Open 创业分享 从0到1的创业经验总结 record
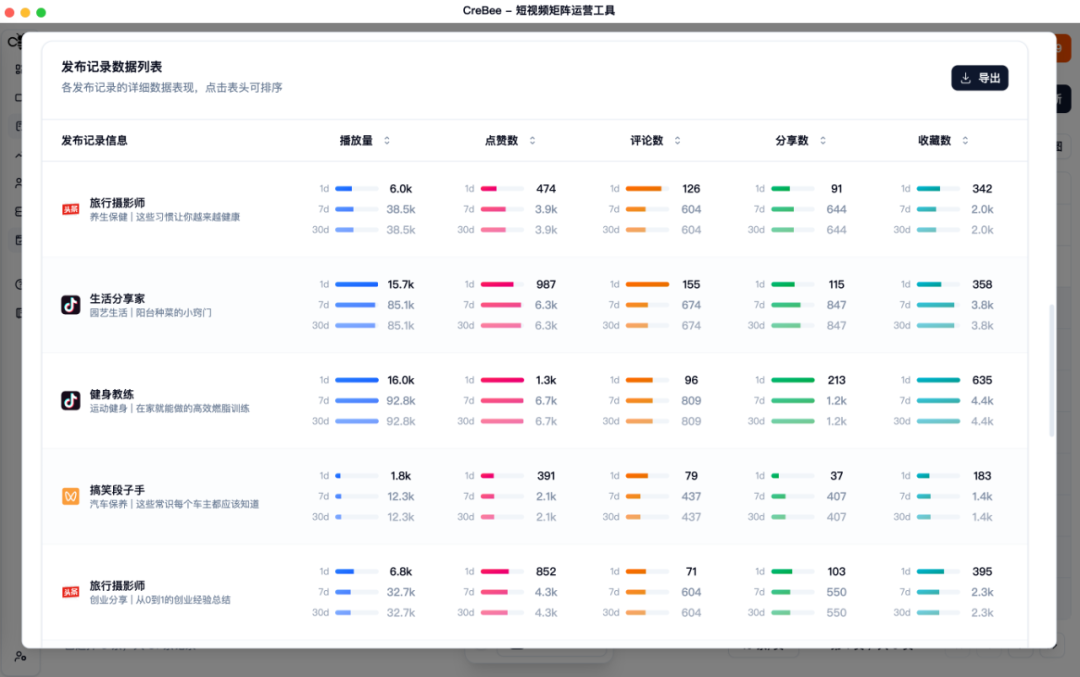1080x677 pixels. [160, 600]
